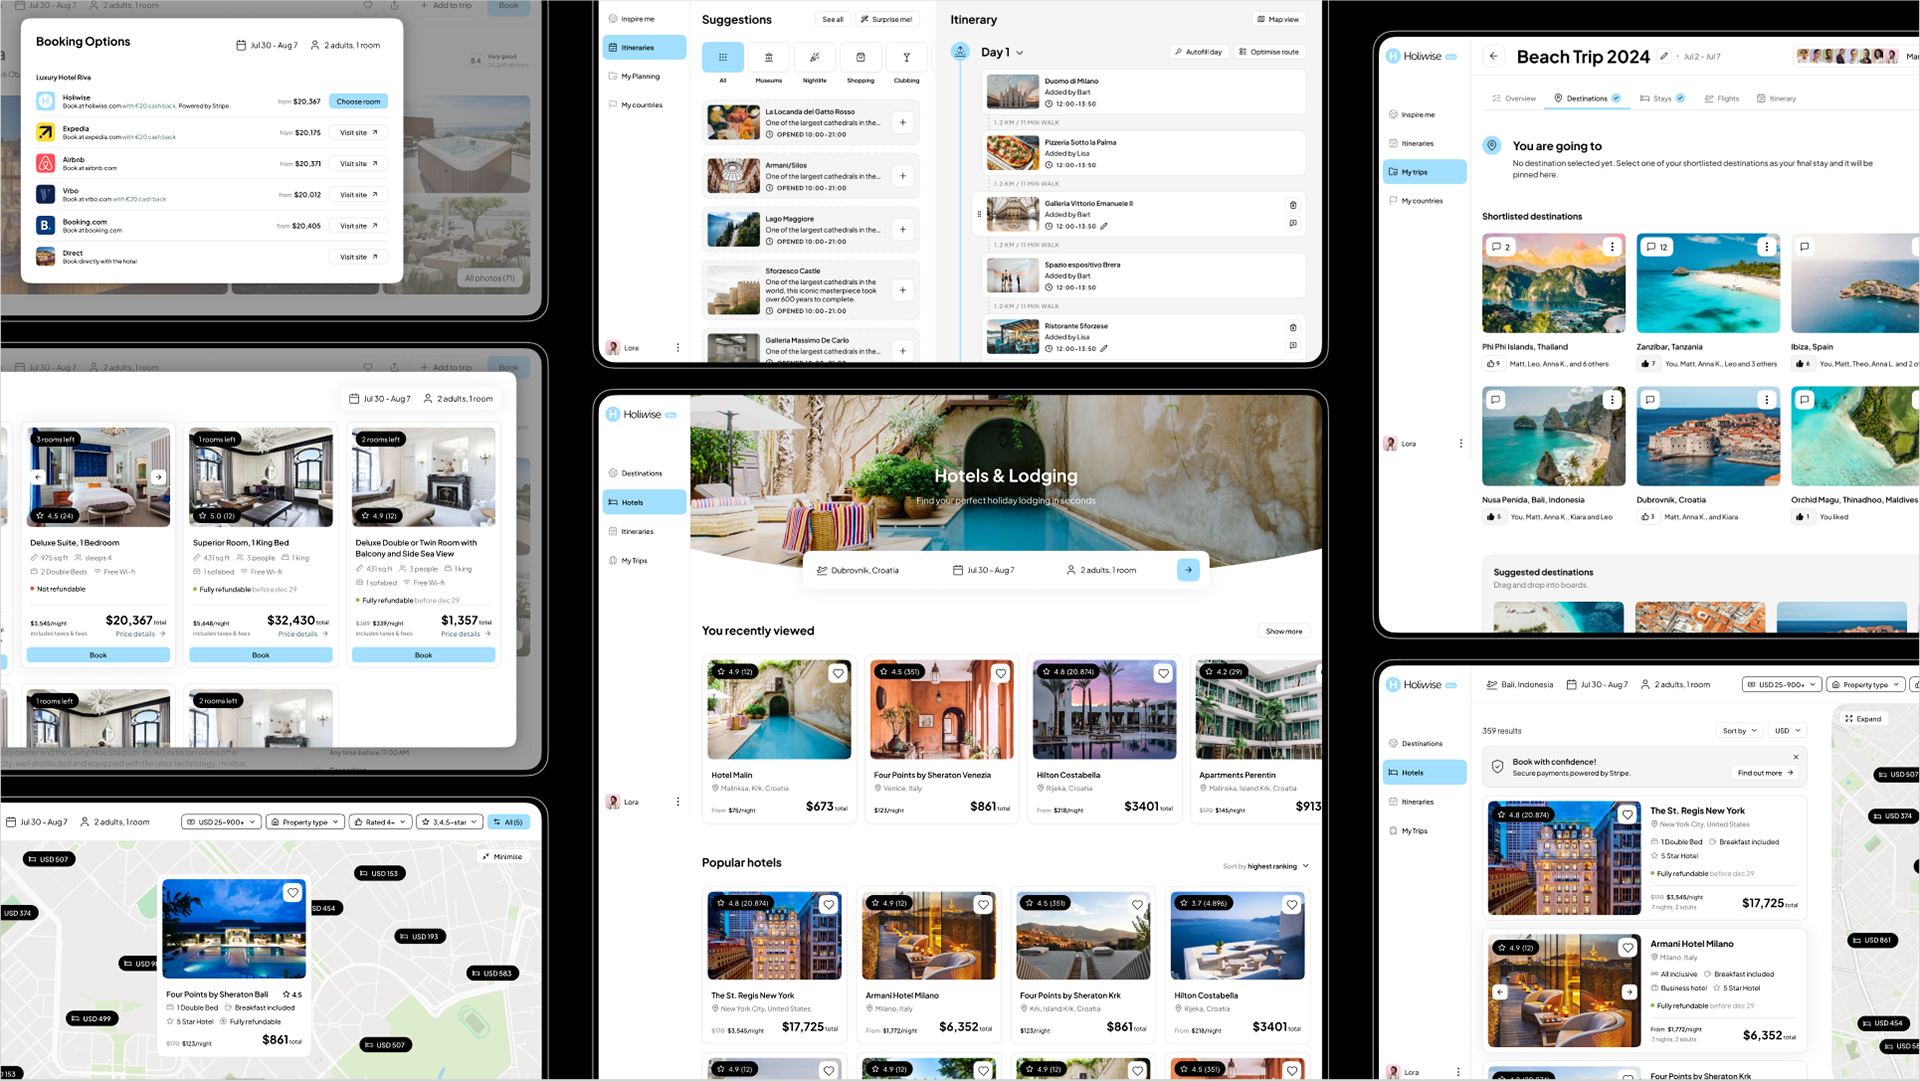Select the USD 499 map price marker
Viewport: 1920px width, 1082px height.
click(x=92, y=1019)
